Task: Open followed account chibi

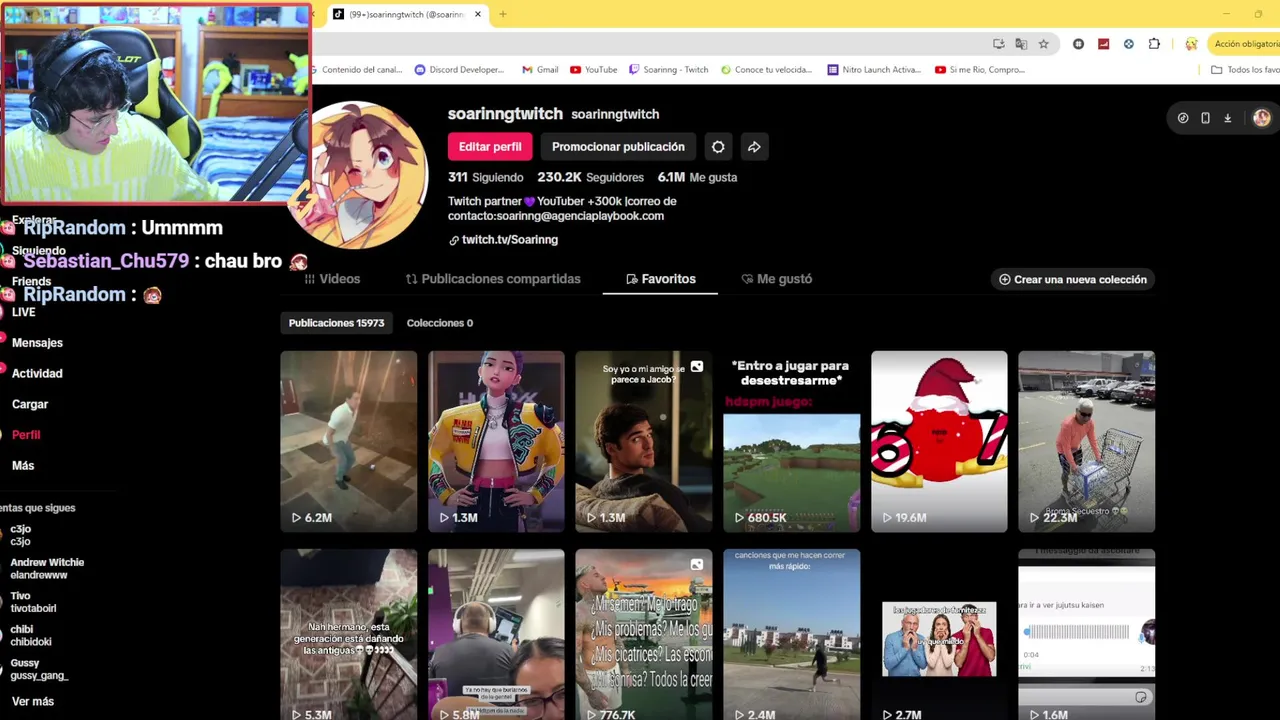Action: 30,636
